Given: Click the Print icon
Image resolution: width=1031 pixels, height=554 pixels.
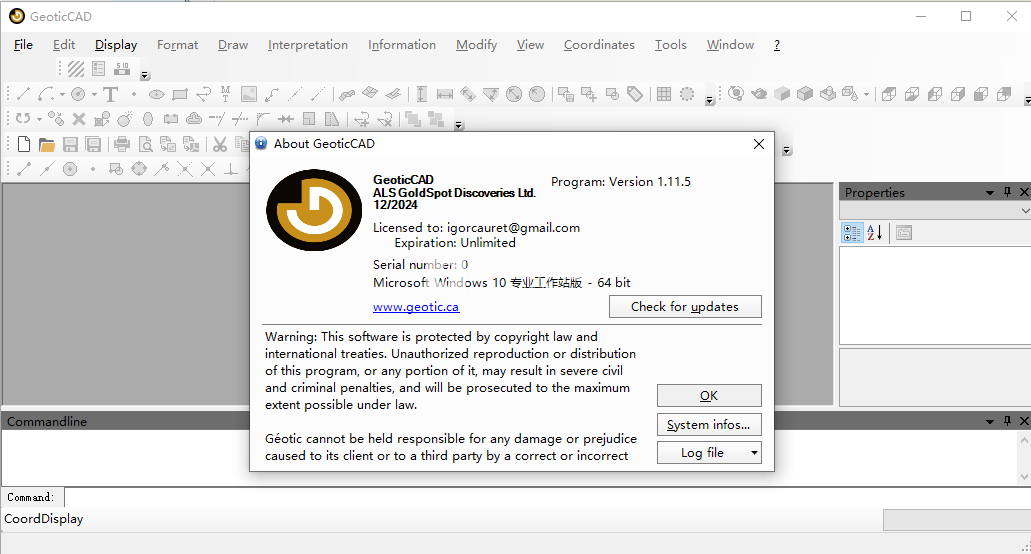Looking at the screenshot, I should click(122, 144).
